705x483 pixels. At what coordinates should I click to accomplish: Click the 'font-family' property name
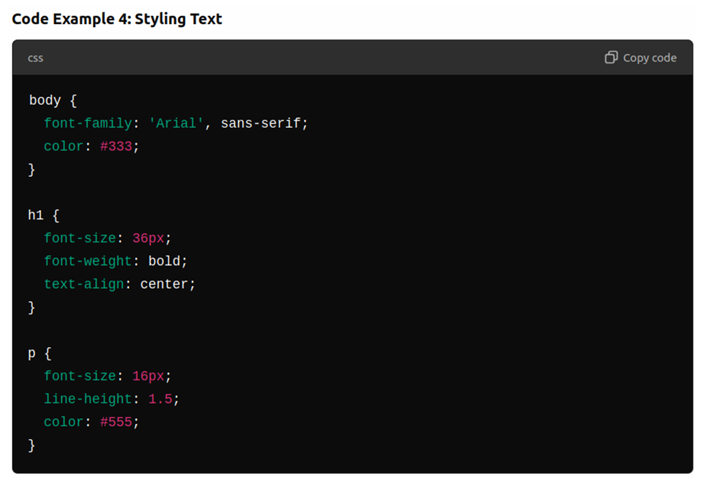[88, 123]
